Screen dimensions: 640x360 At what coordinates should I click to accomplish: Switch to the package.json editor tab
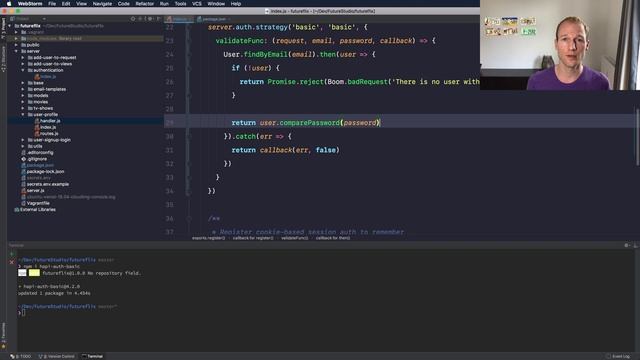pos(214,19)
